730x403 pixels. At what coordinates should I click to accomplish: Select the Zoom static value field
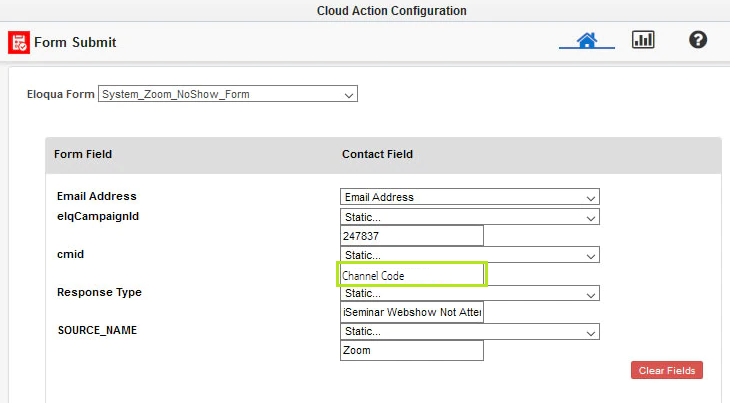pos(412,351)
